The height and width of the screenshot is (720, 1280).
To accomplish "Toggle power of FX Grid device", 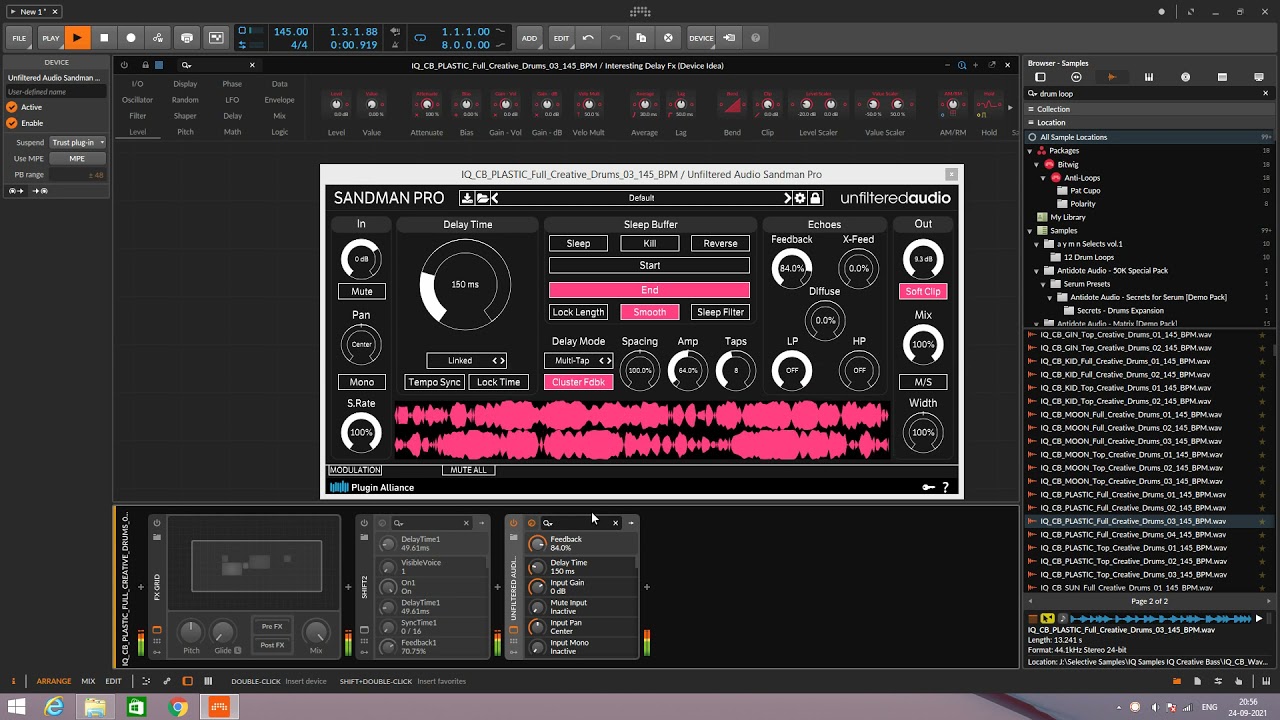I will [157, 523].
